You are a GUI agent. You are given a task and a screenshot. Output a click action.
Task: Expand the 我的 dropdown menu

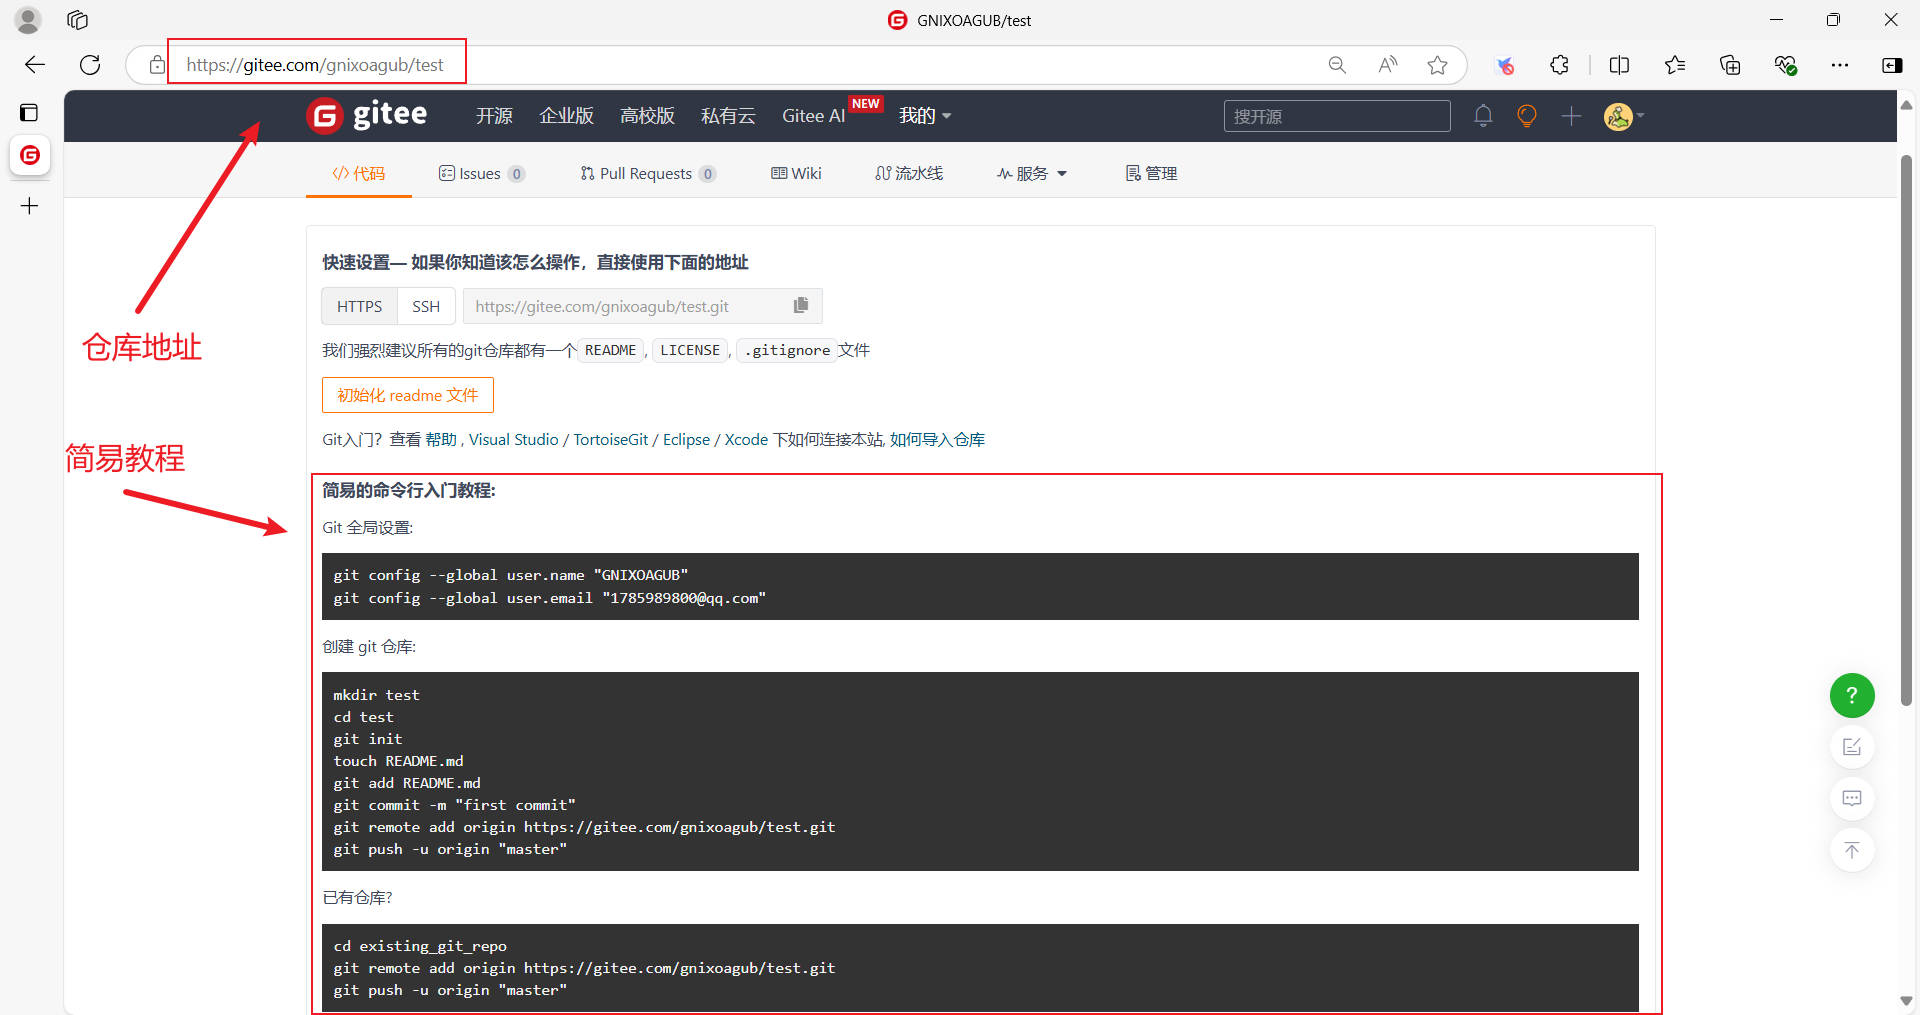924,116
